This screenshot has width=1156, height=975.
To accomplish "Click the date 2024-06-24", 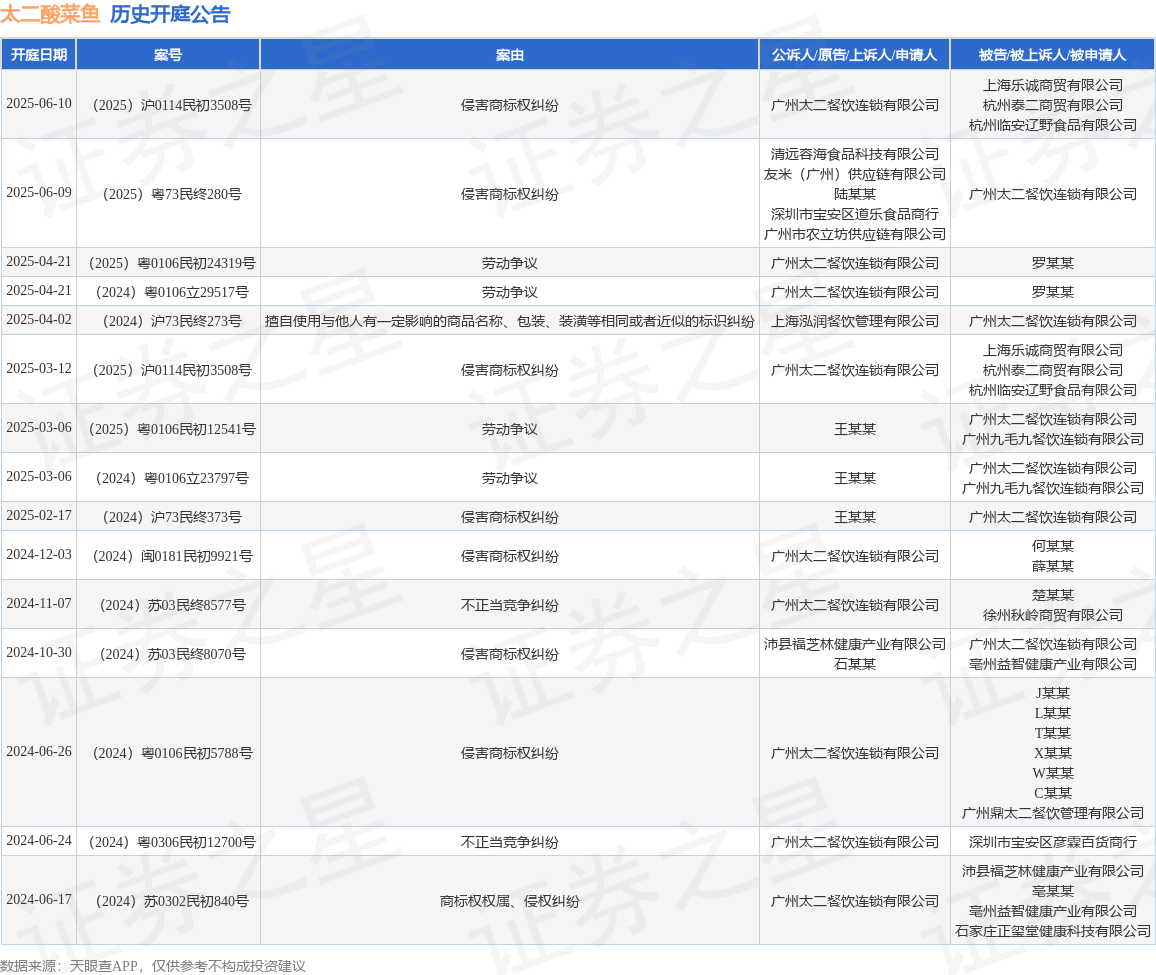I will coord(39,840).
